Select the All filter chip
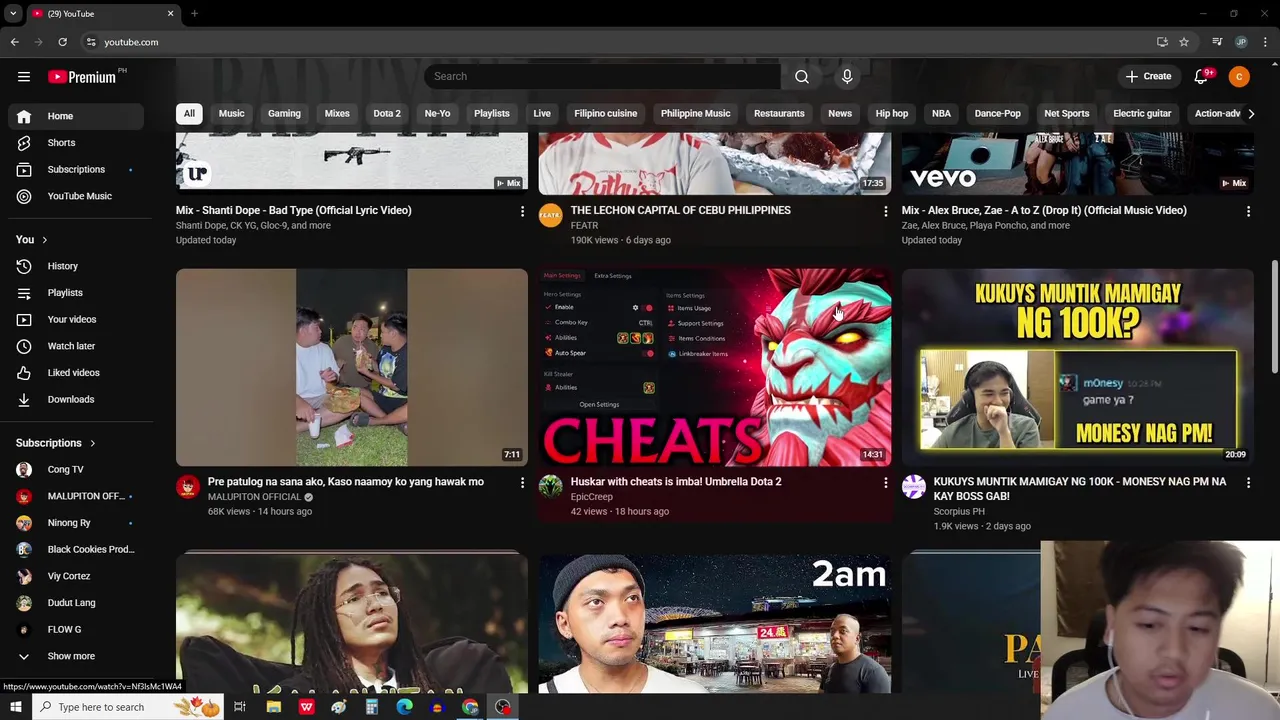Image resolution: width=1280 pixels, height=720 pixels. (189, 113)
